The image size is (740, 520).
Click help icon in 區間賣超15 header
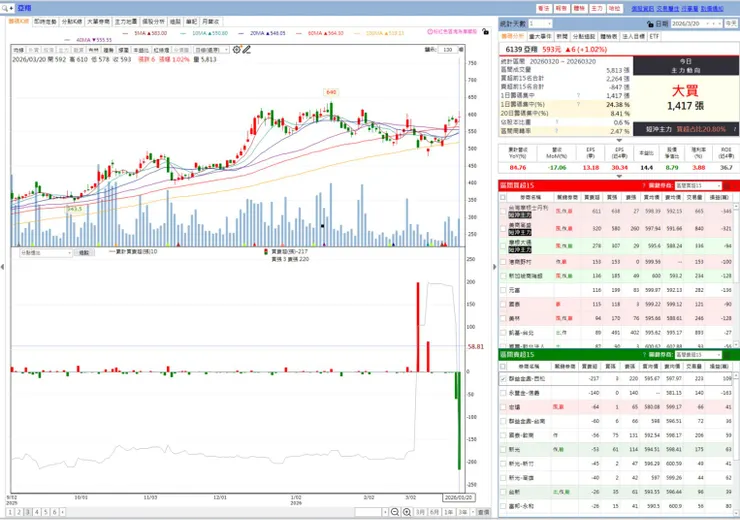644,354
